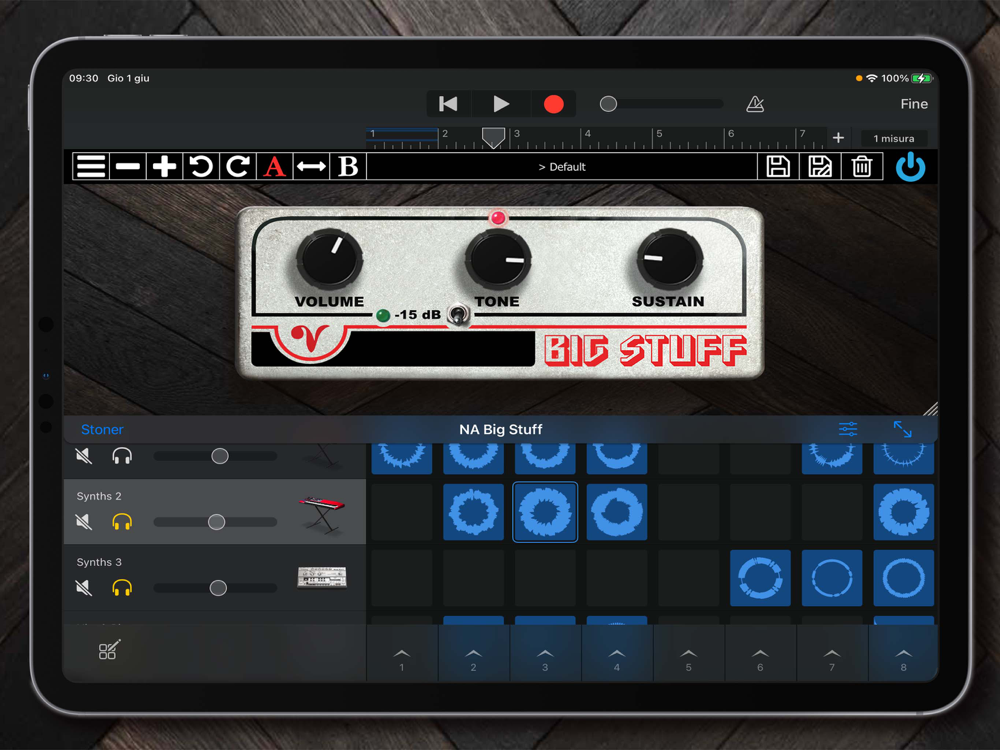Toggle the blue plugin power button
The image size is (1000, 750).
pyautogui.click(x=910, y=166)
